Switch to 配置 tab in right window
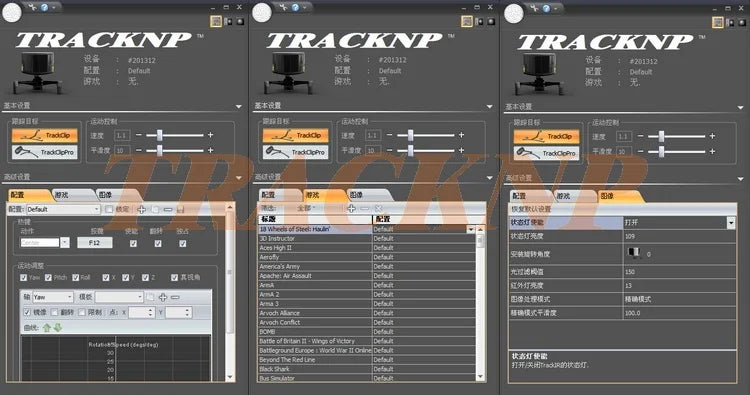 pos(529,196)
